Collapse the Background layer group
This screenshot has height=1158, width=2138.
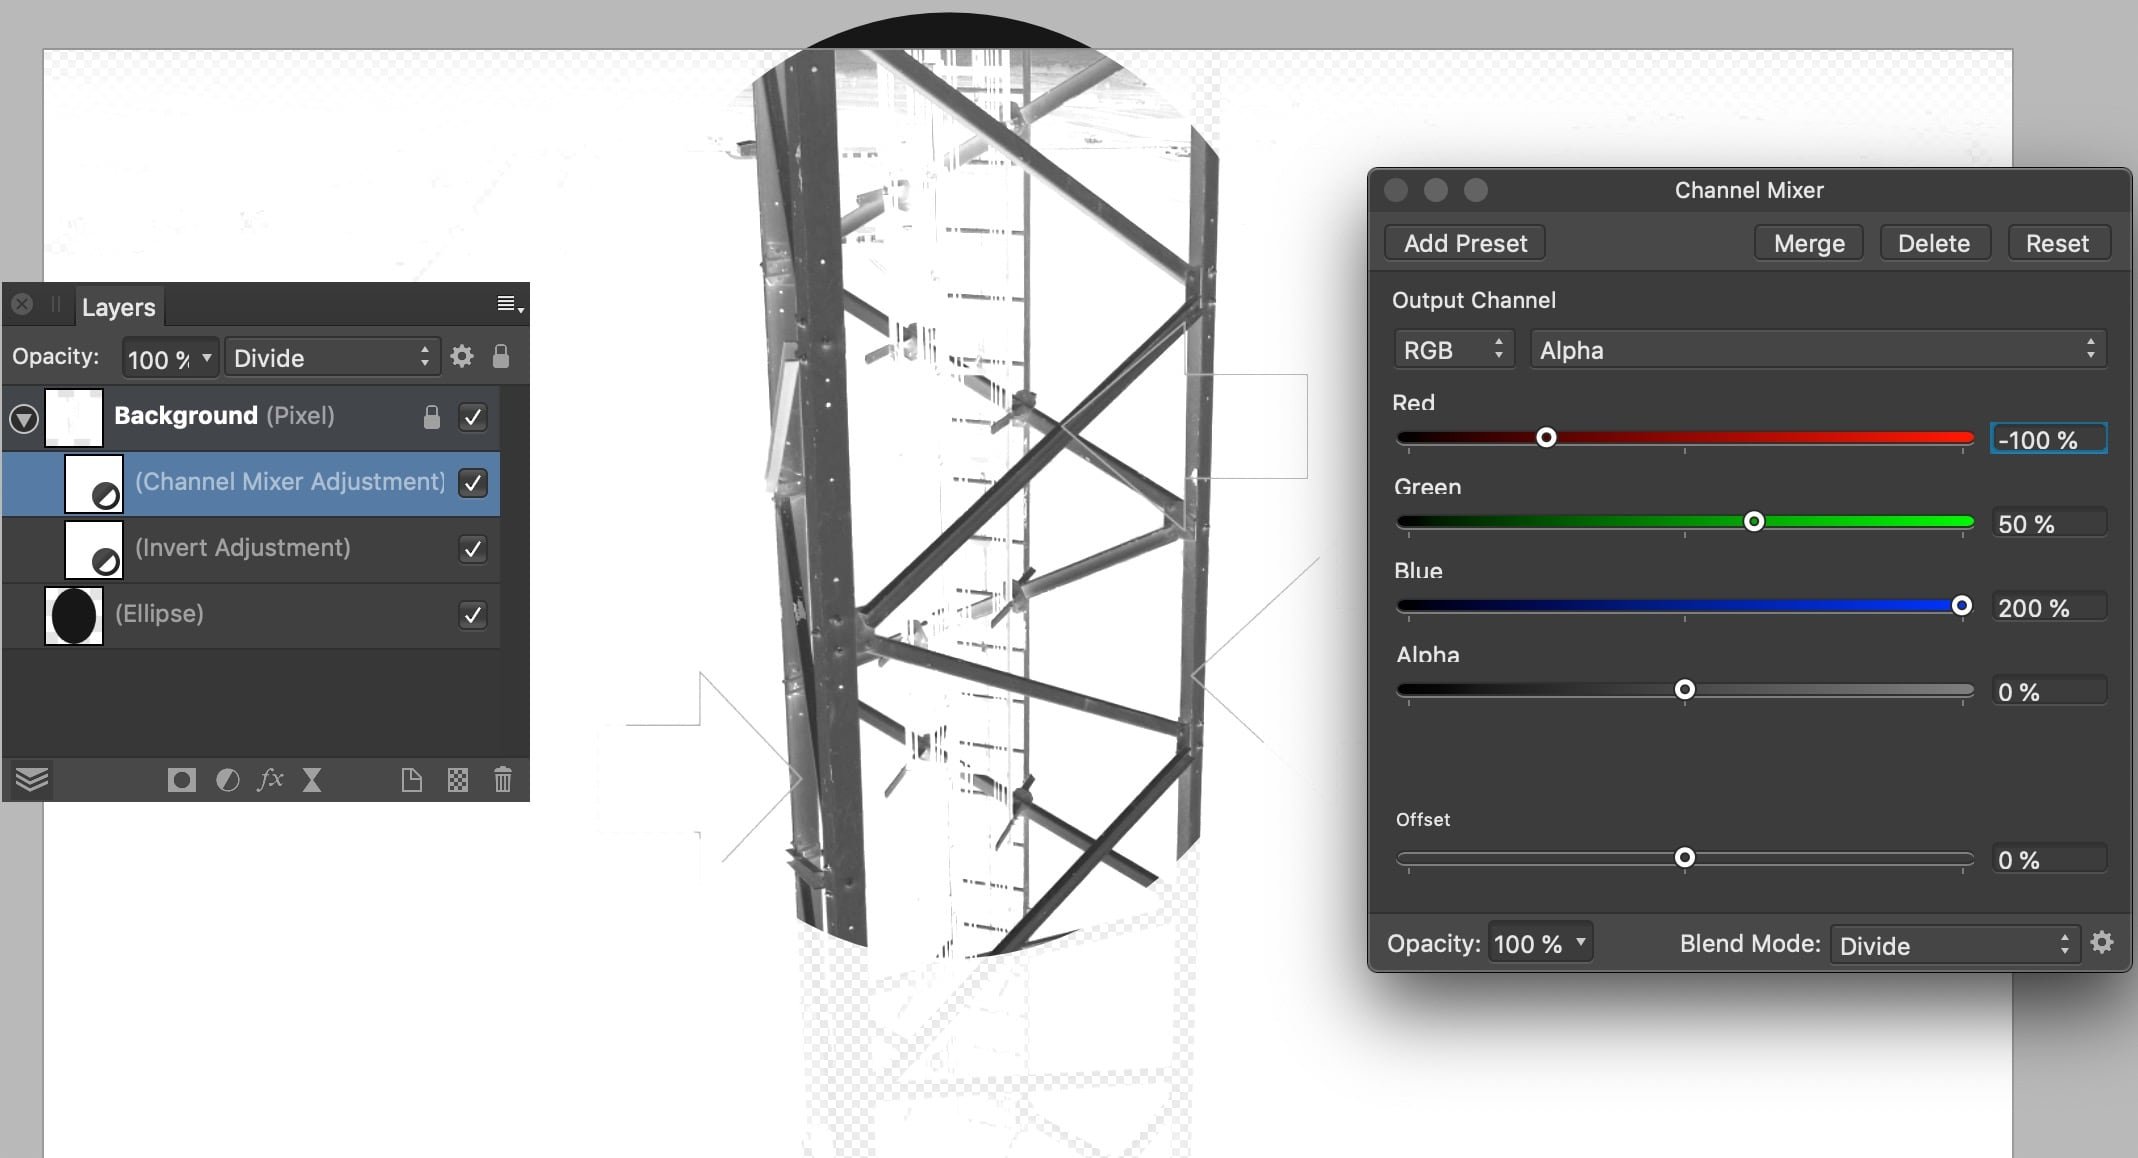(x=24, y=419)
